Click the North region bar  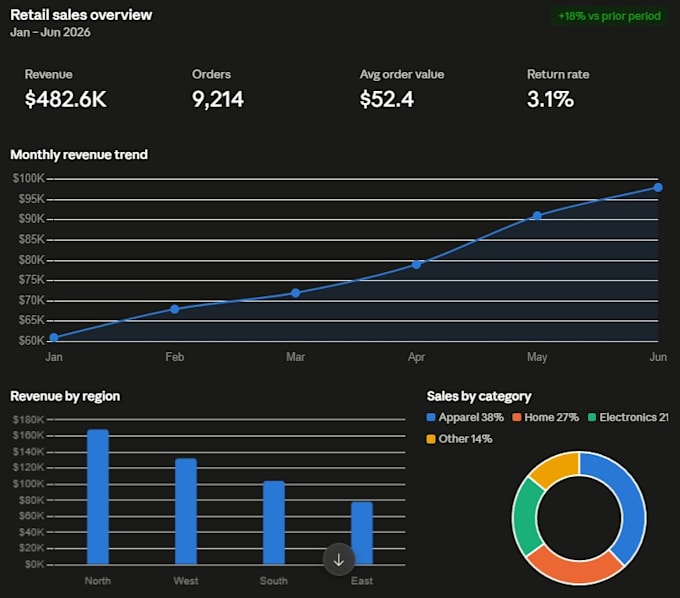98,497
